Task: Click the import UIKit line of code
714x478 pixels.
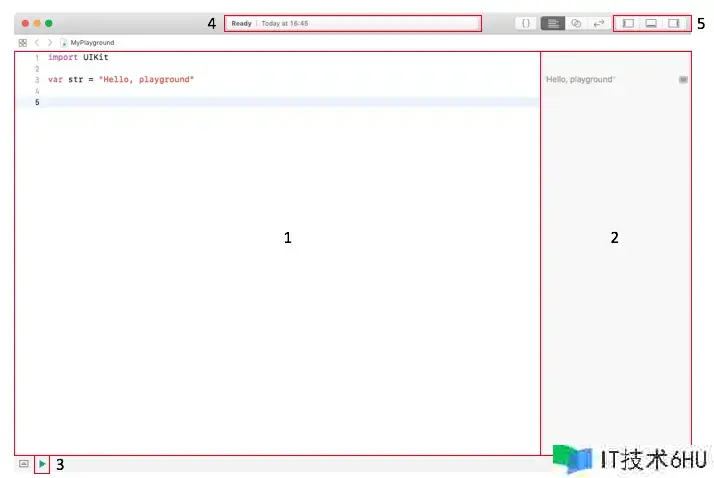Action: point(78,58)
